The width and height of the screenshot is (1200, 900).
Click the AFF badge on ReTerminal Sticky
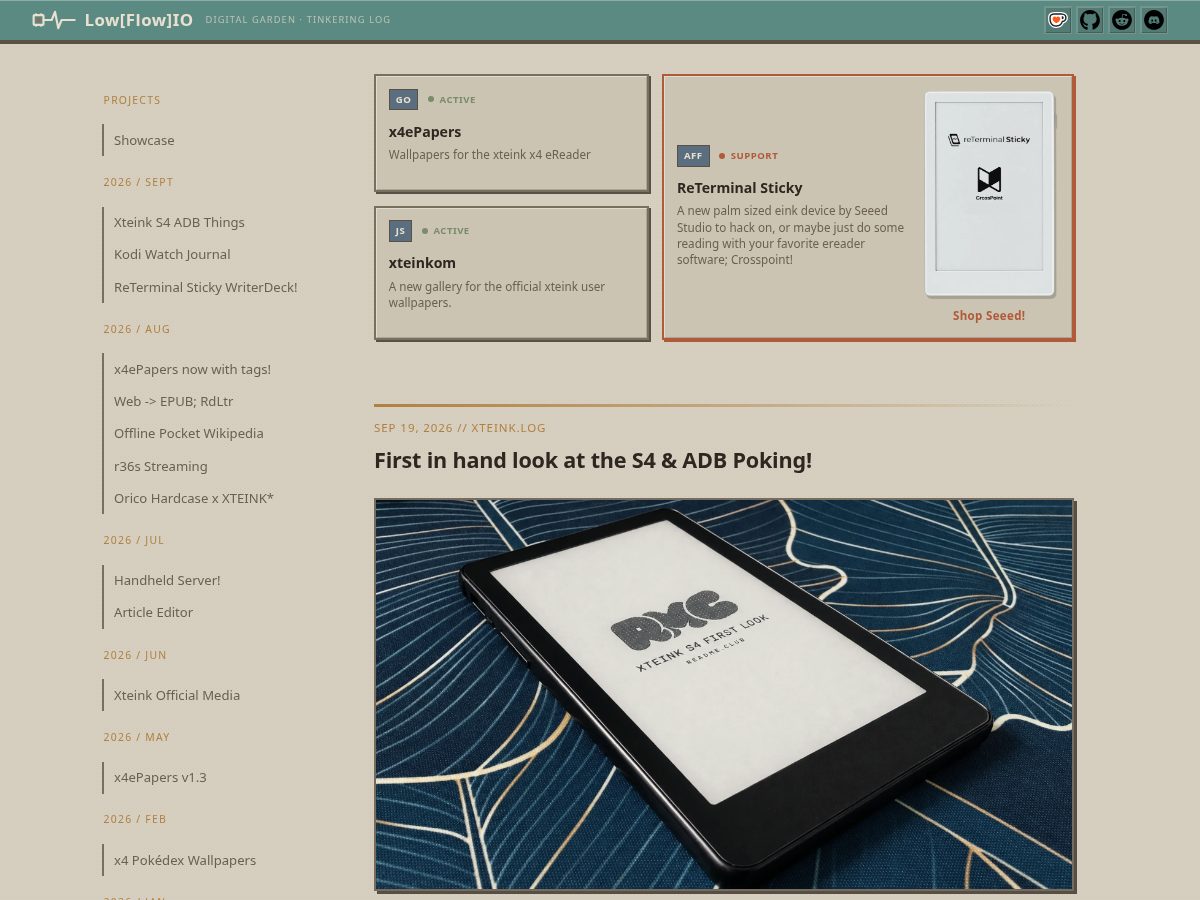click(693, 155)
